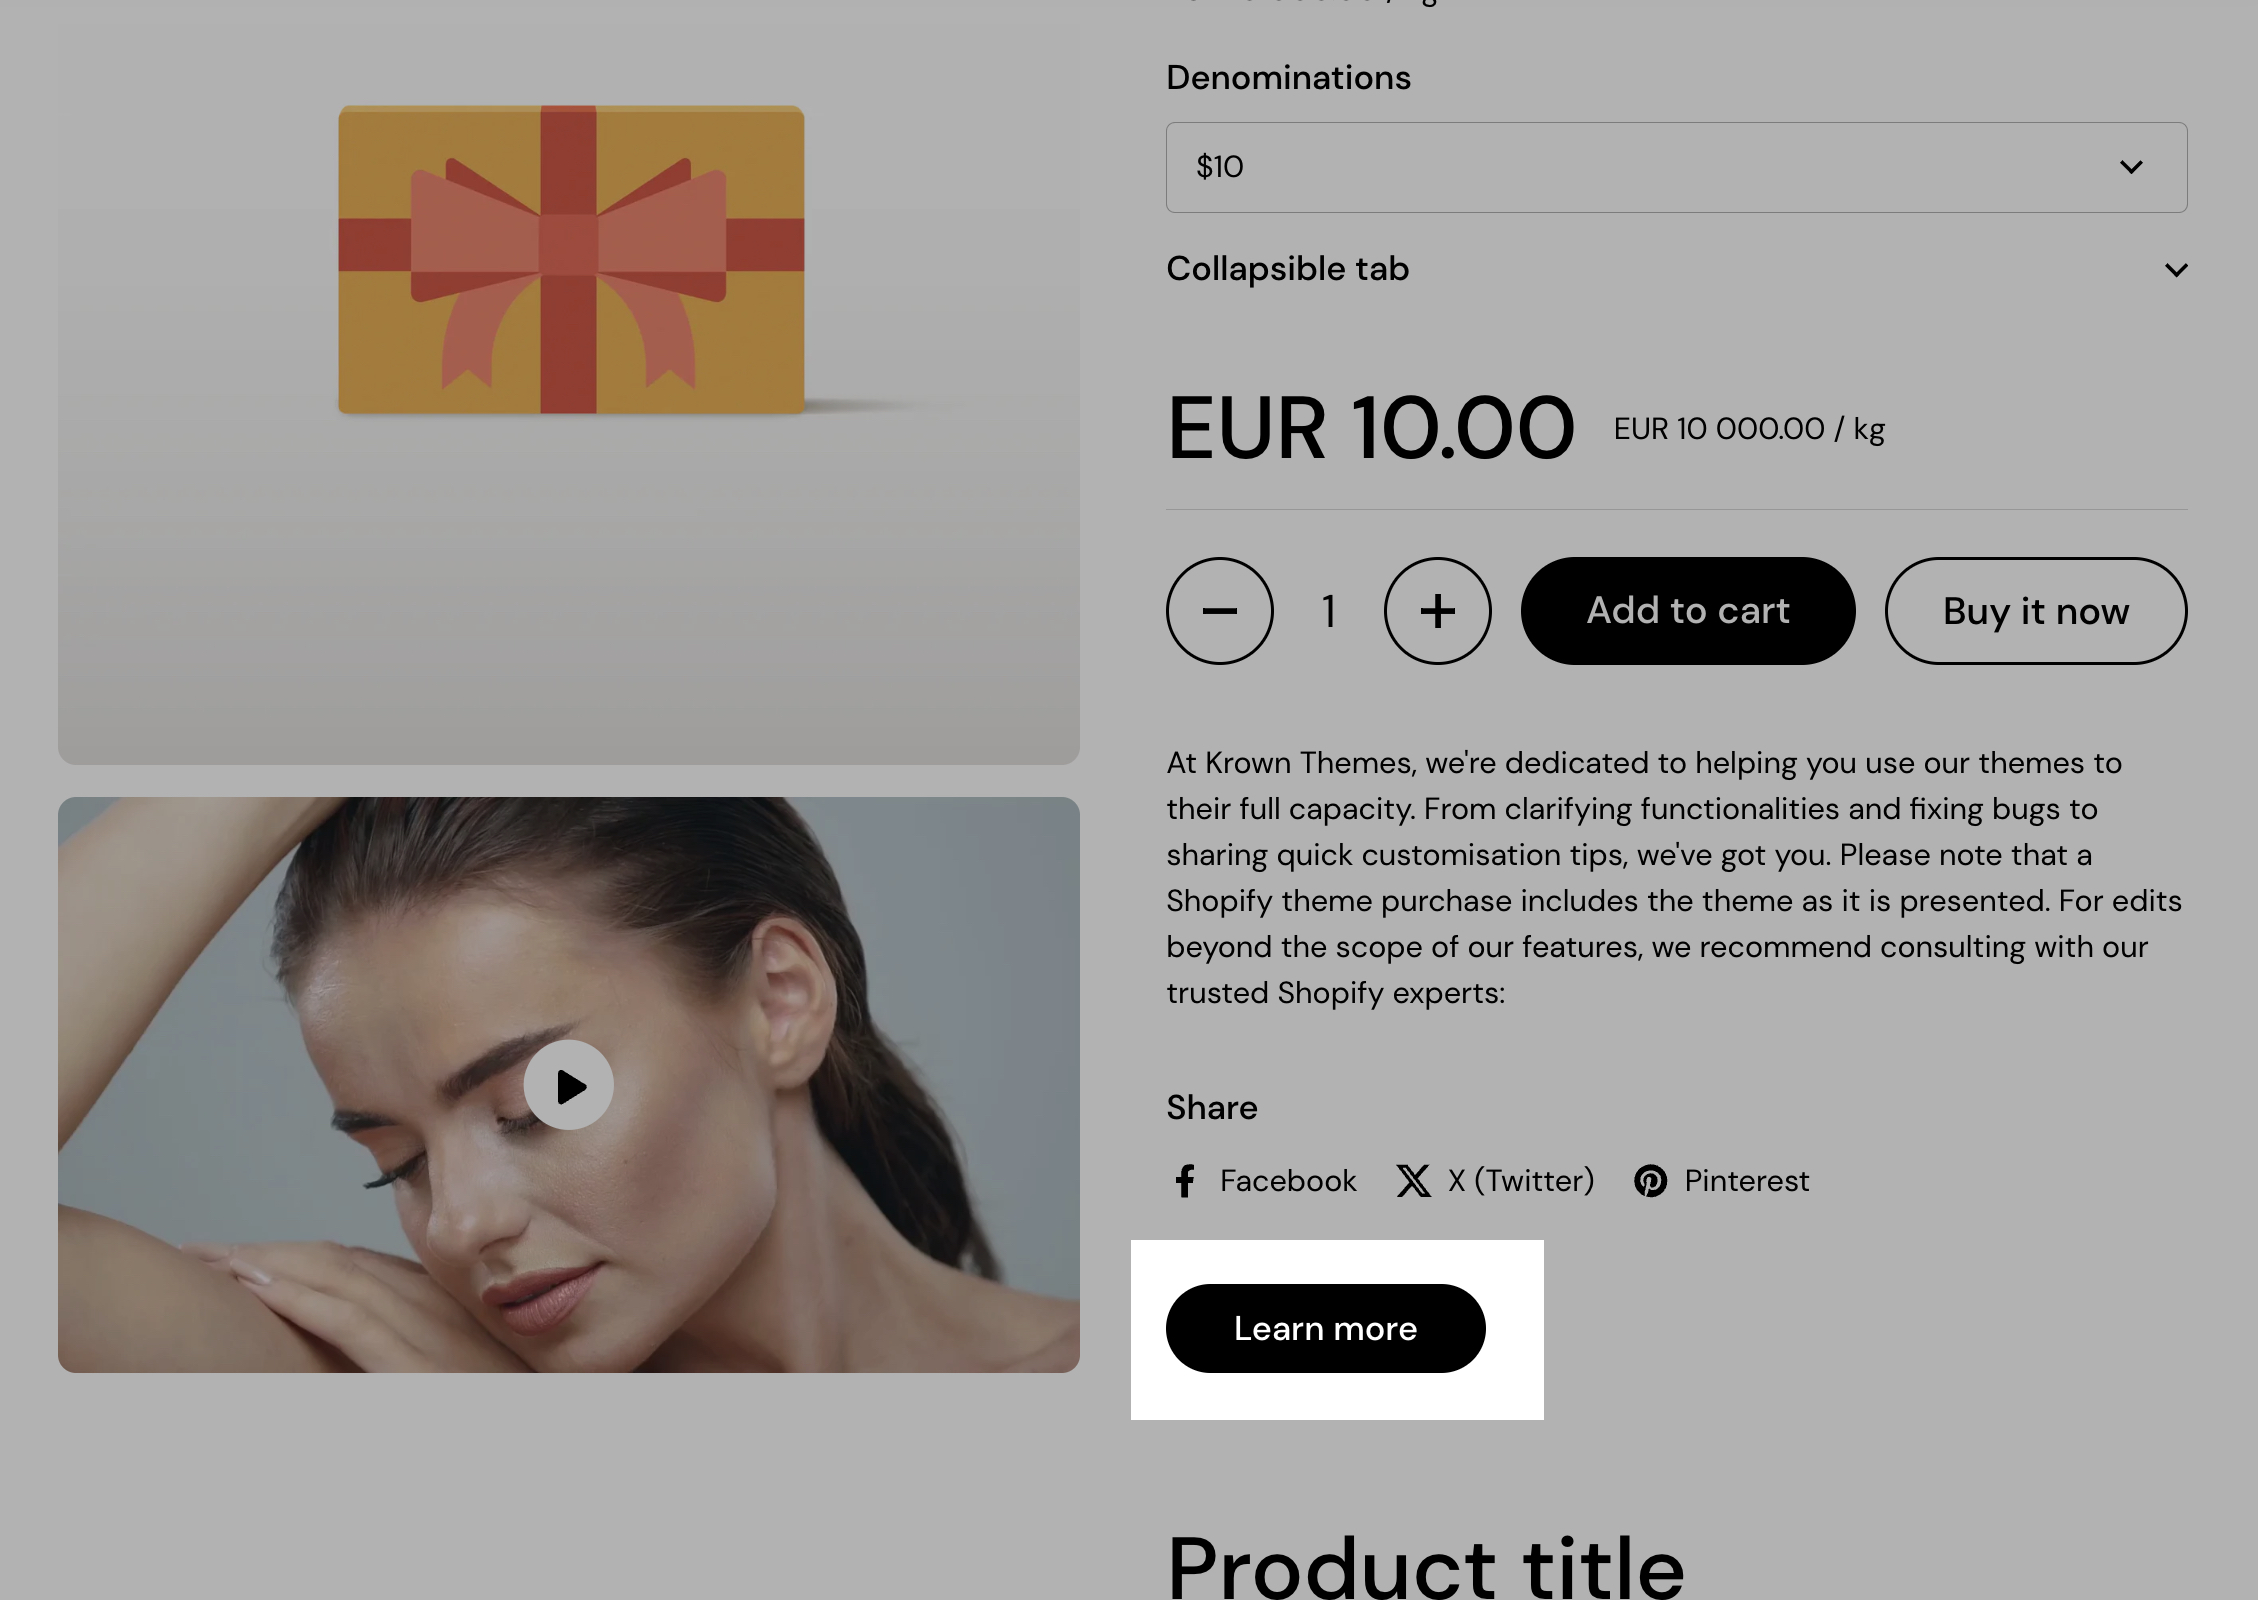The width and height of the screenshot is (2258, 1600).
Task: Click the Pinterest logo icon
Action: pos(1650,1181)
